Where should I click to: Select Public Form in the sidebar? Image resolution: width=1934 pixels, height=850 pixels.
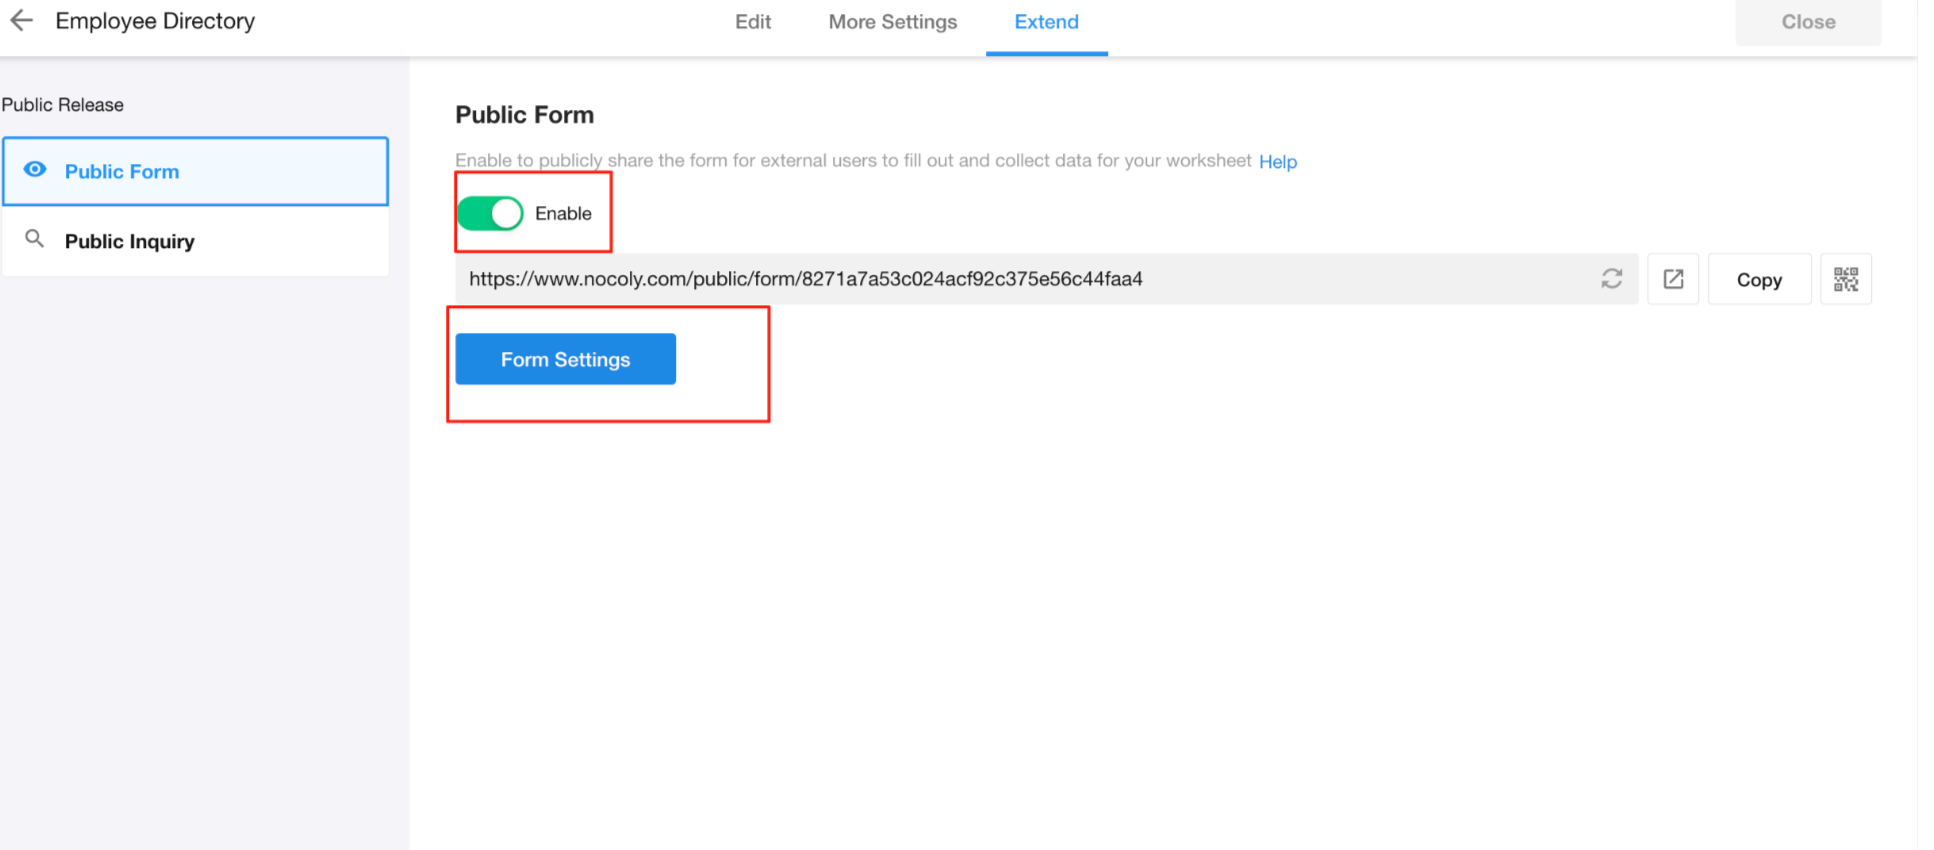(x=122, y=172)
